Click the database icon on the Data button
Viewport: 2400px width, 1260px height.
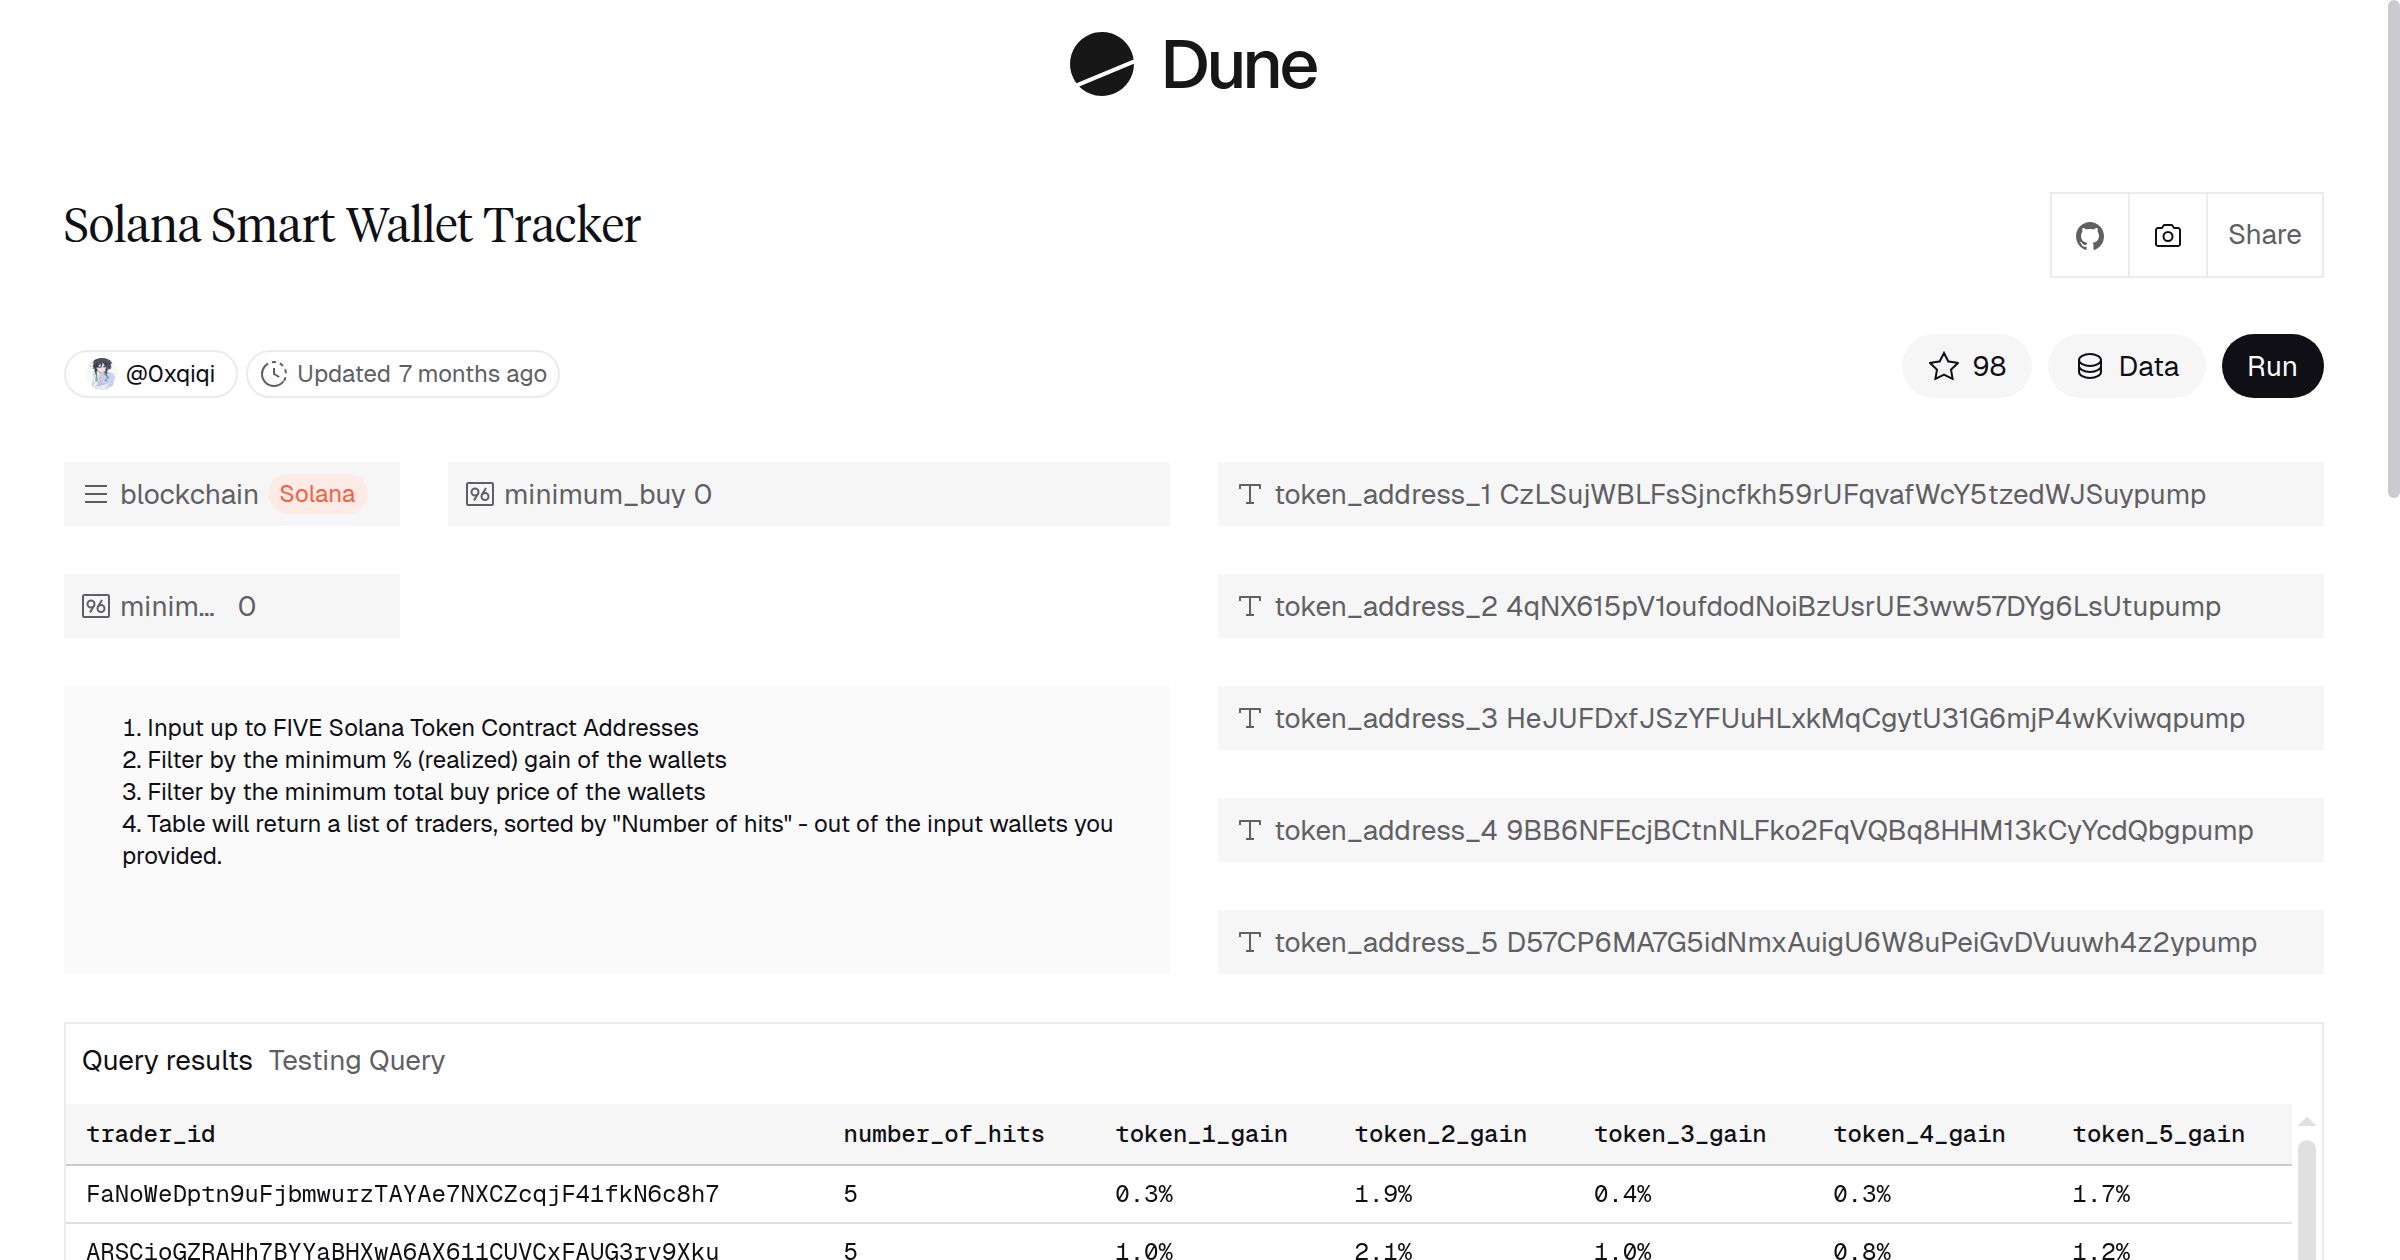[2091, 366]
